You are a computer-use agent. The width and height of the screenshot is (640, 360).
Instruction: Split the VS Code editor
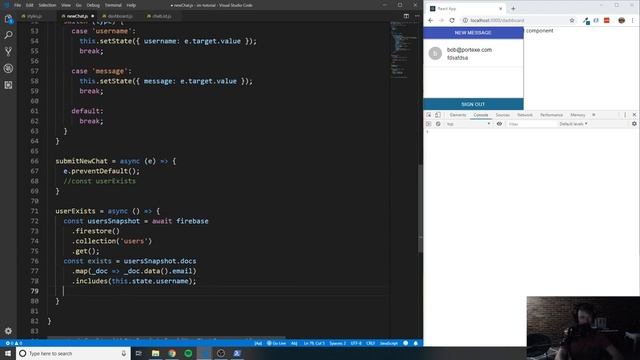click(x=406, y=16)
